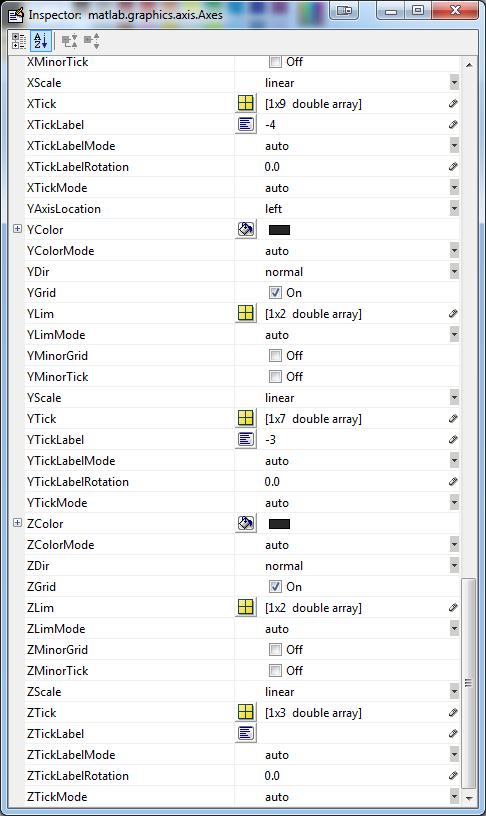Enable the YMinorTick checkbox
Screen dimensions: 486x816
275,376
